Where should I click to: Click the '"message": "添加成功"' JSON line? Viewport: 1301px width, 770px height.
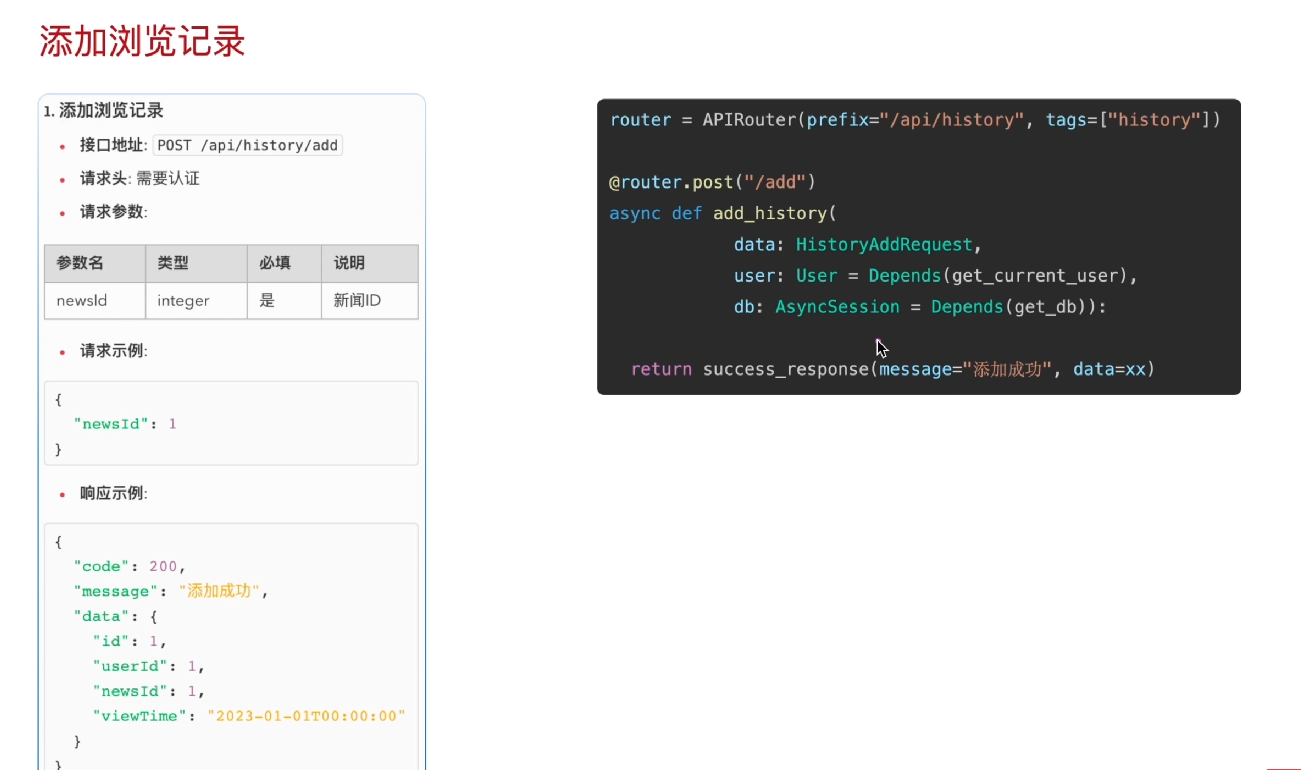coord(171,591)
